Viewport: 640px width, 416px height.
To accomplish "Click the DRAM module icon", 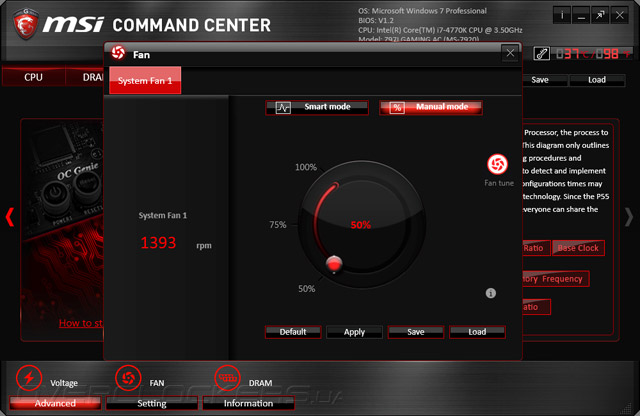I will click(x=227, y=378).
